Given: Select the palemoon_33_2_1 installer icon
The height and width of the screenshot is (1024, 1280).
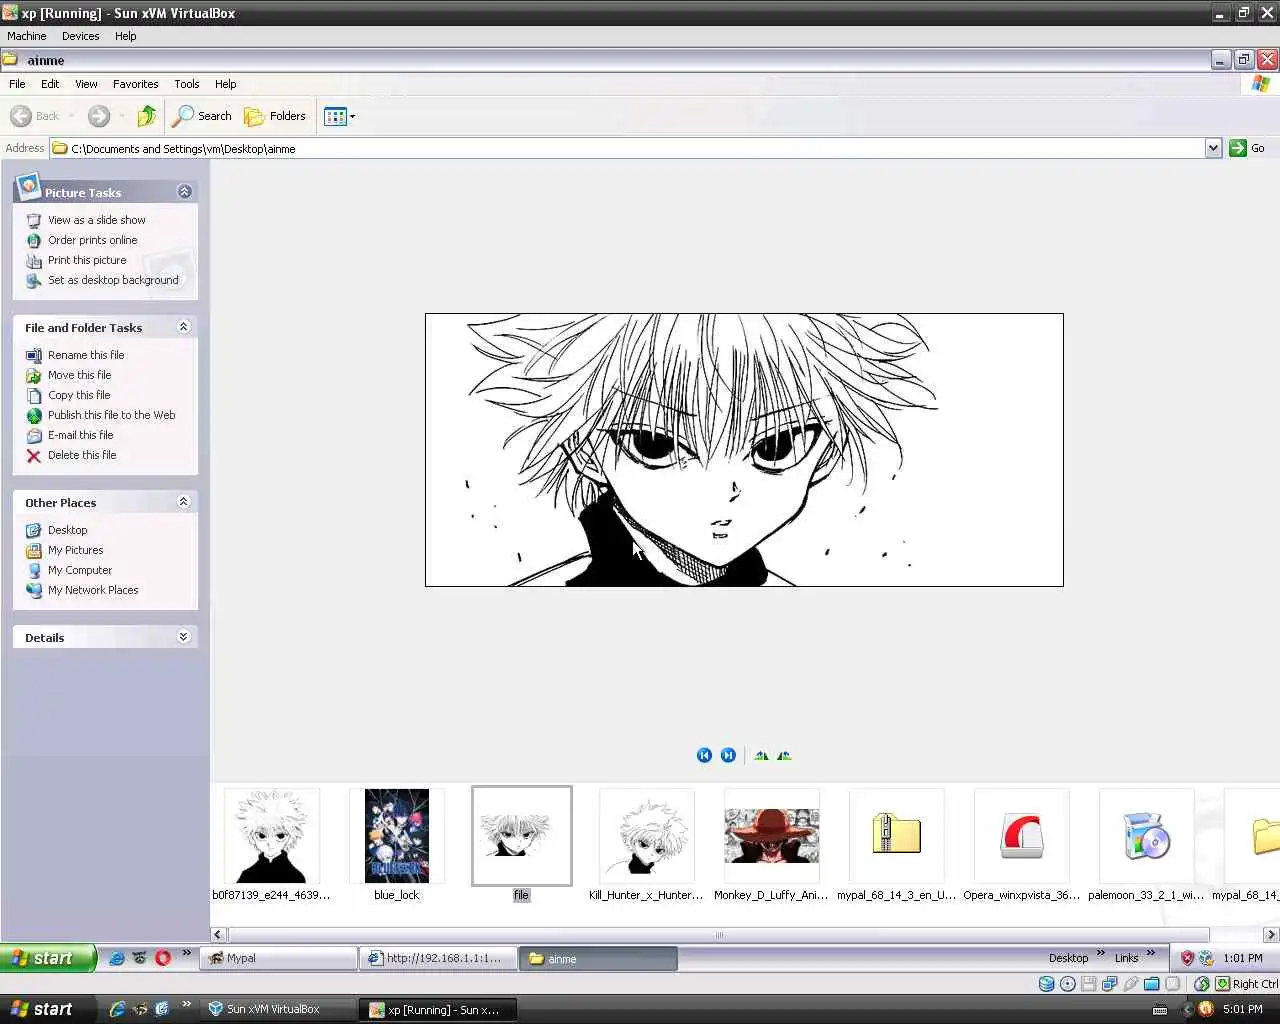Looking at the screenshot, I should [x=1147, y=836].
